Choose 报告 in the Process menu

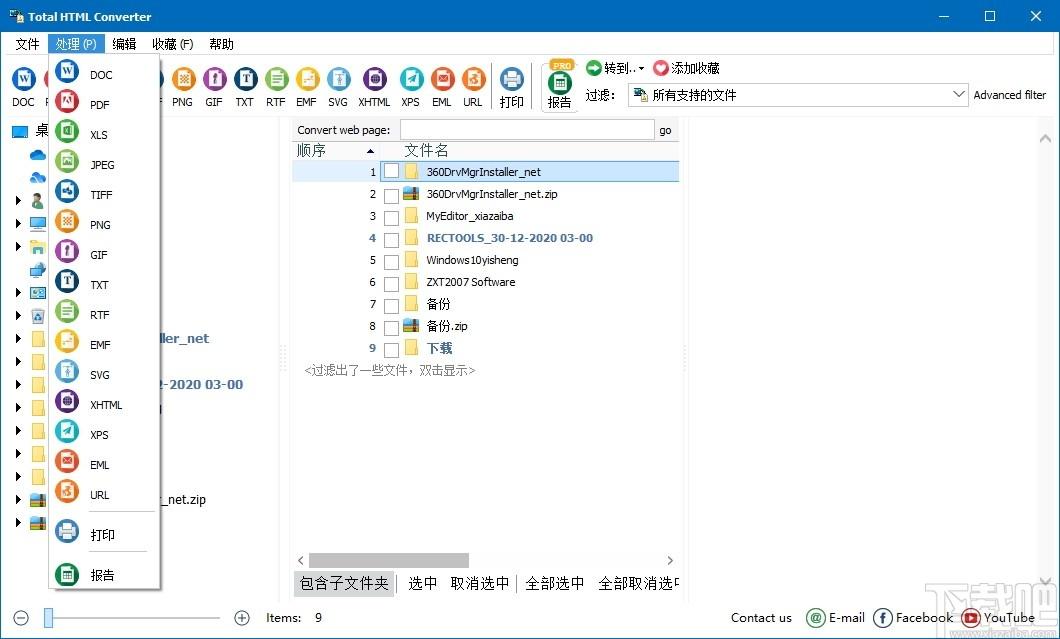point(104,575)
